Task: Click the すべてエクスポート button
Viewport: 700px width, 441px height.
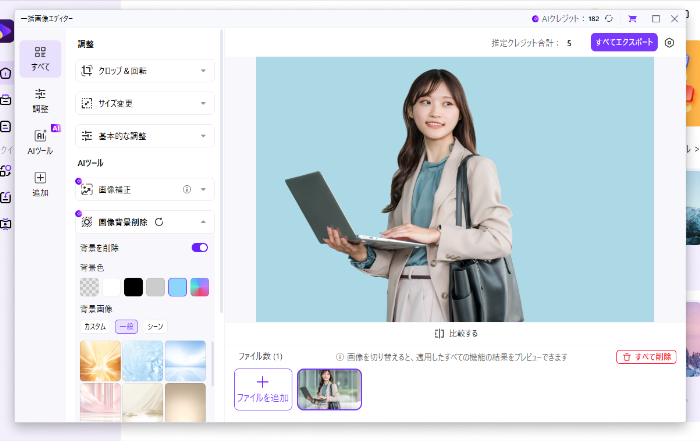Action: pos(624,42)
